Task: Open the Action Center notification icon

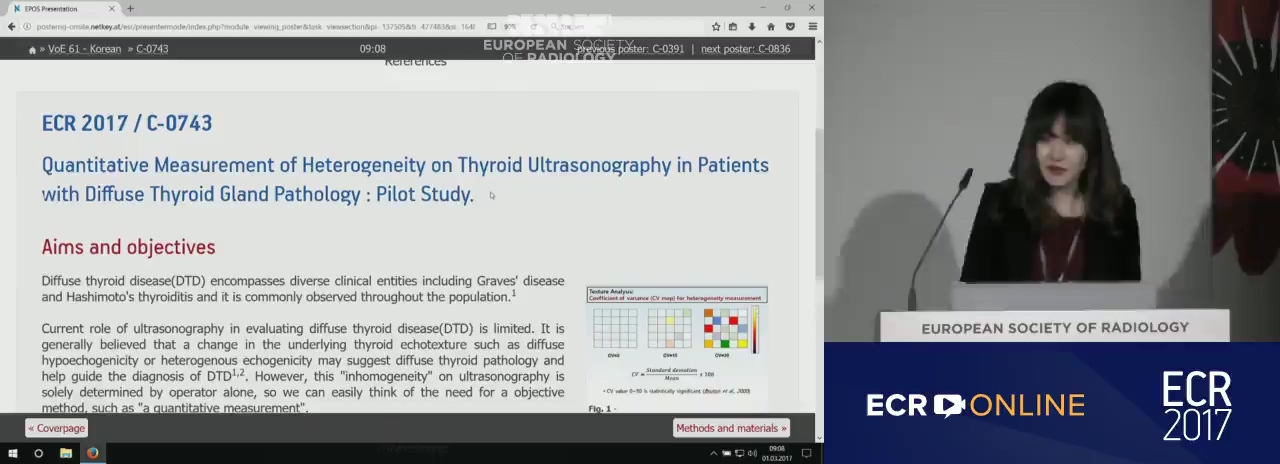Action: [x=808, y=453]
